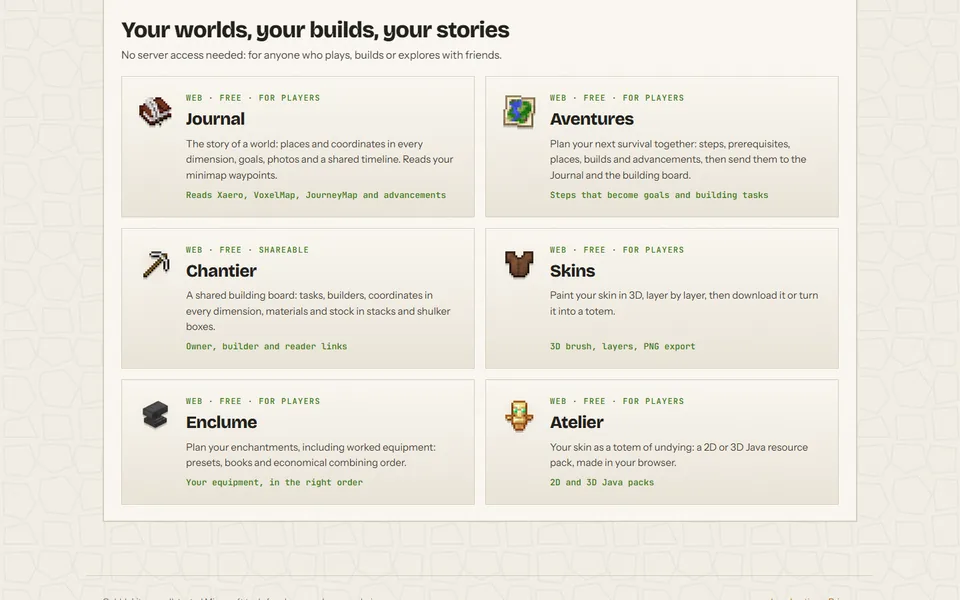
Task: Click the Aventures description about planning survival
Action: (678, 159)
